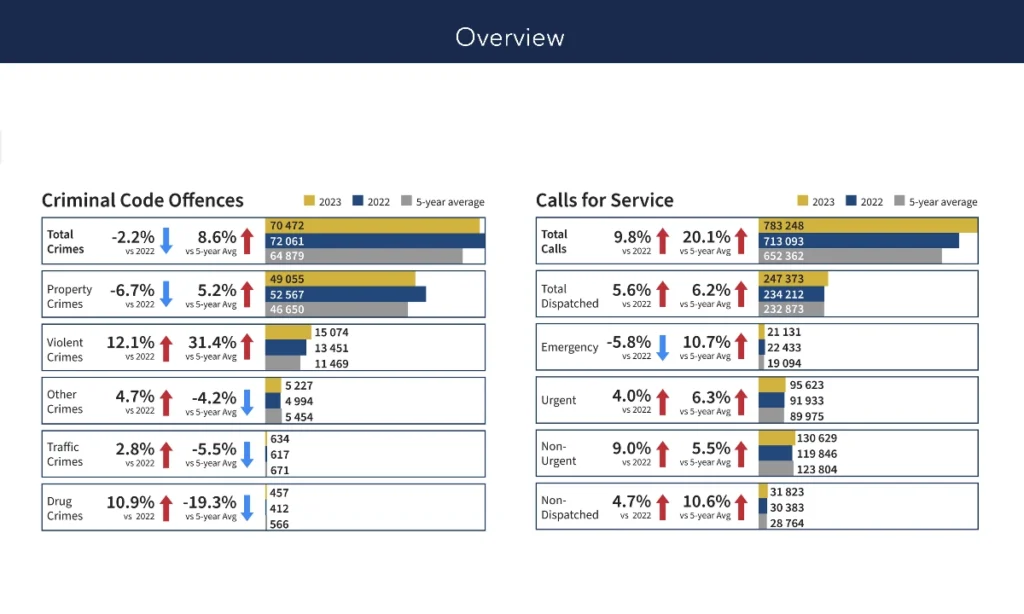Click the gray 46 650 bar for Property Crimes
This screenshot has width=1024, height=614.
click(336, 310)
